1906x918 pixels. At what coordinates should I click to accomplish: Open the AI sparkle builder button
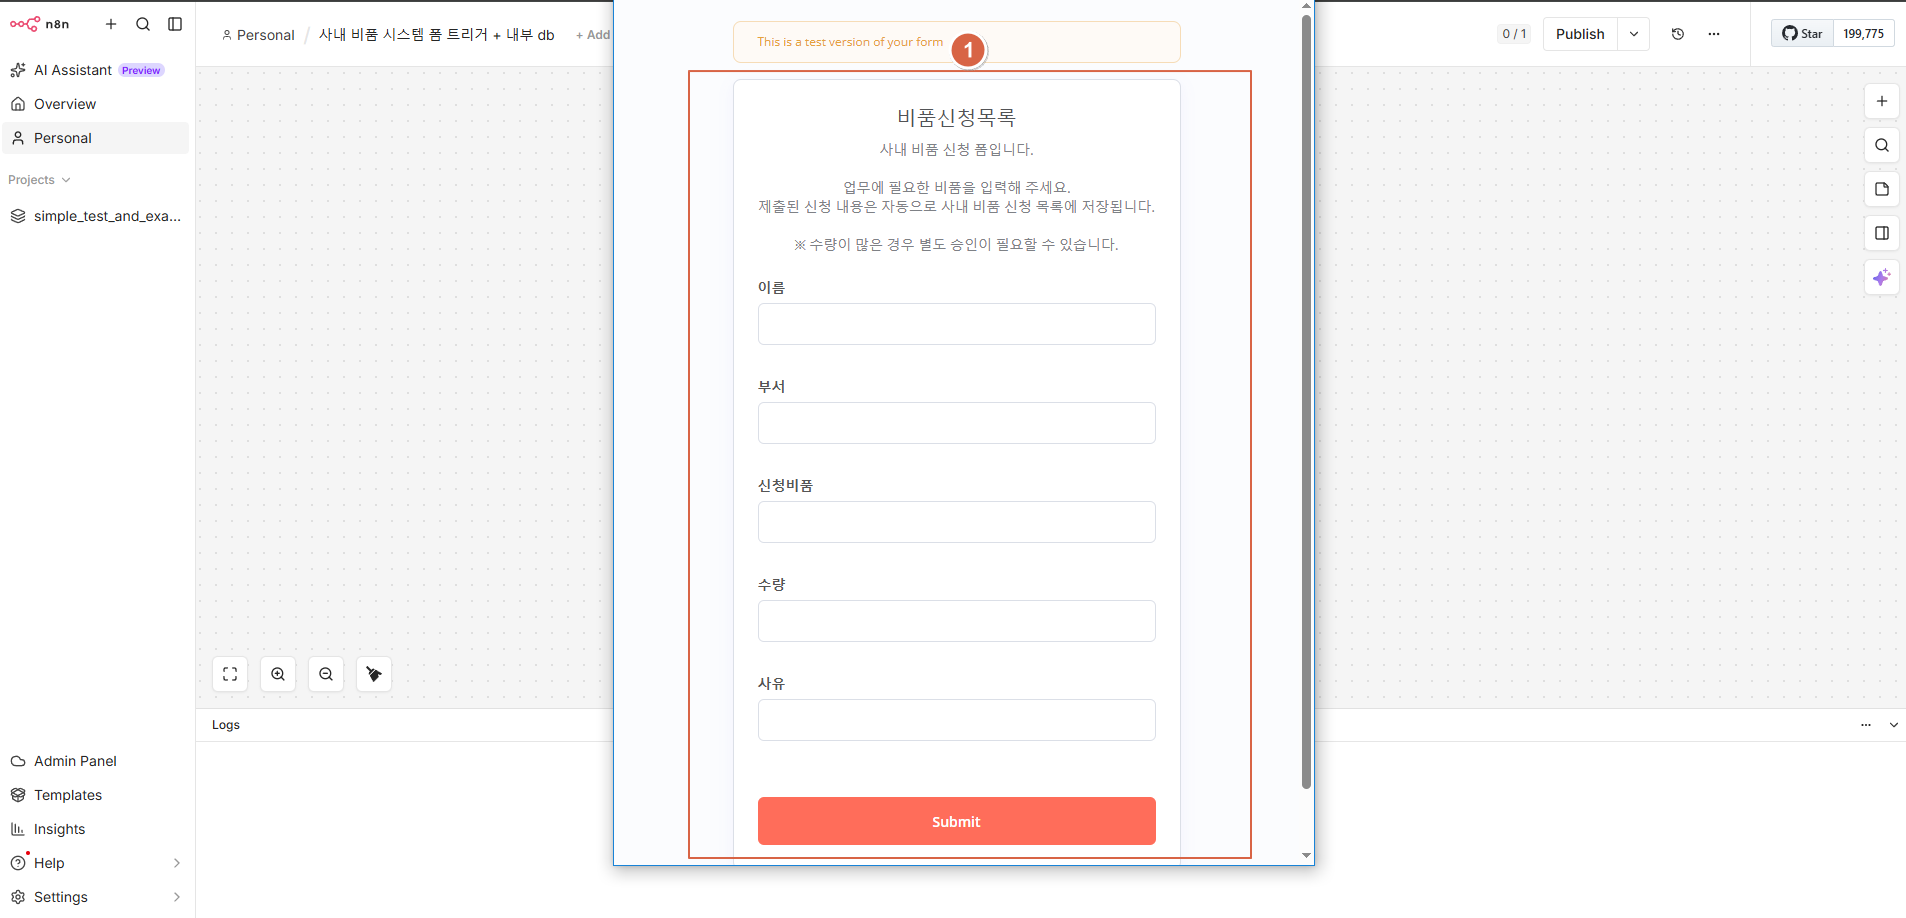point(1882,277)
